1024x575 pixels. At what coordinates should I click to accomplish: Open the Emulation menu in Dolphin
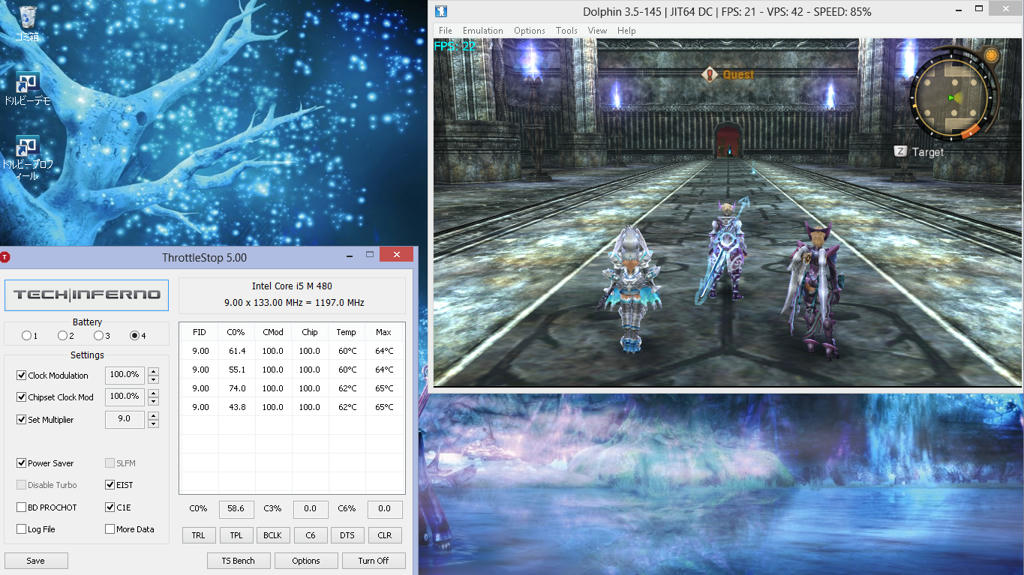pyautogui.click(x=482, y=31)
